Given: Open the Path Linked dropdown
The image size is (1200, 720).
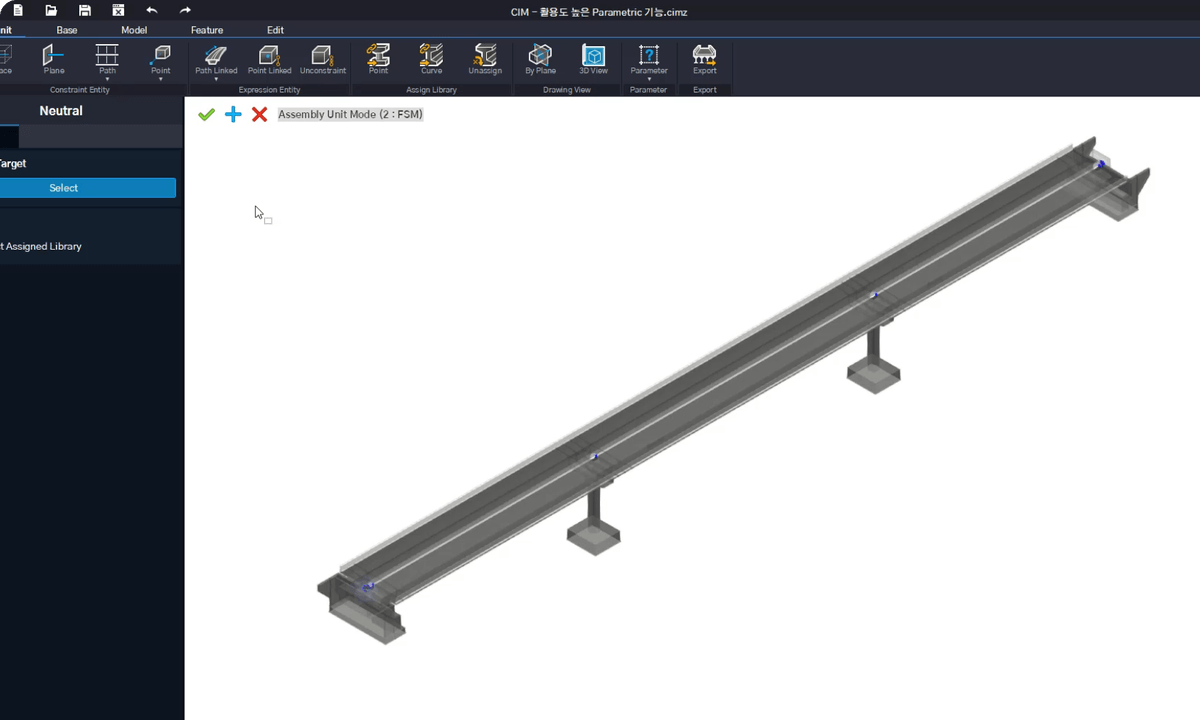Looking at the screenshot, I should click(x=216, y=79).
